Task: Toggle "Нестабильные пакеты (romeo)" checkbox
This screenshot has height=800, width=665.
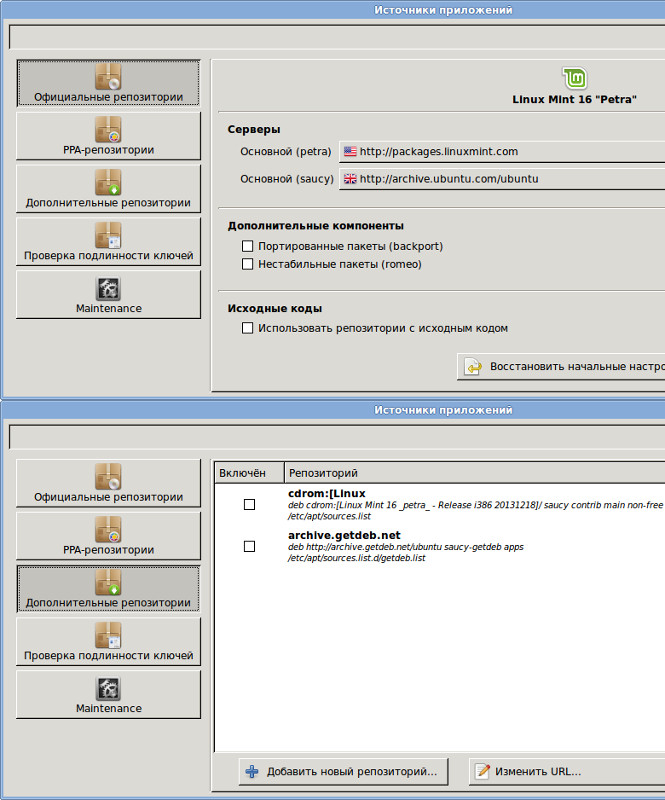Action: click(x=248, y=264)
